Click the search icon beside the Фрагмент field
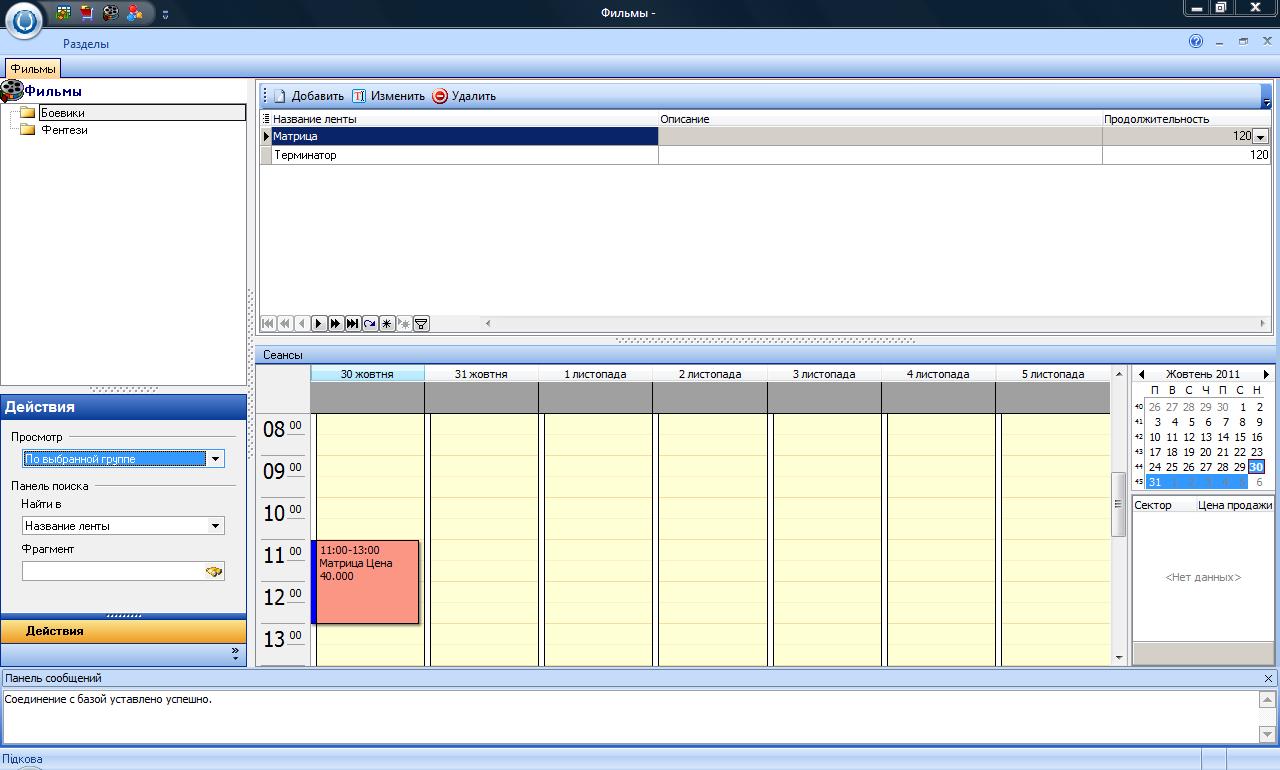Screen dimensions: 1280x770 [x=213, y=571]
